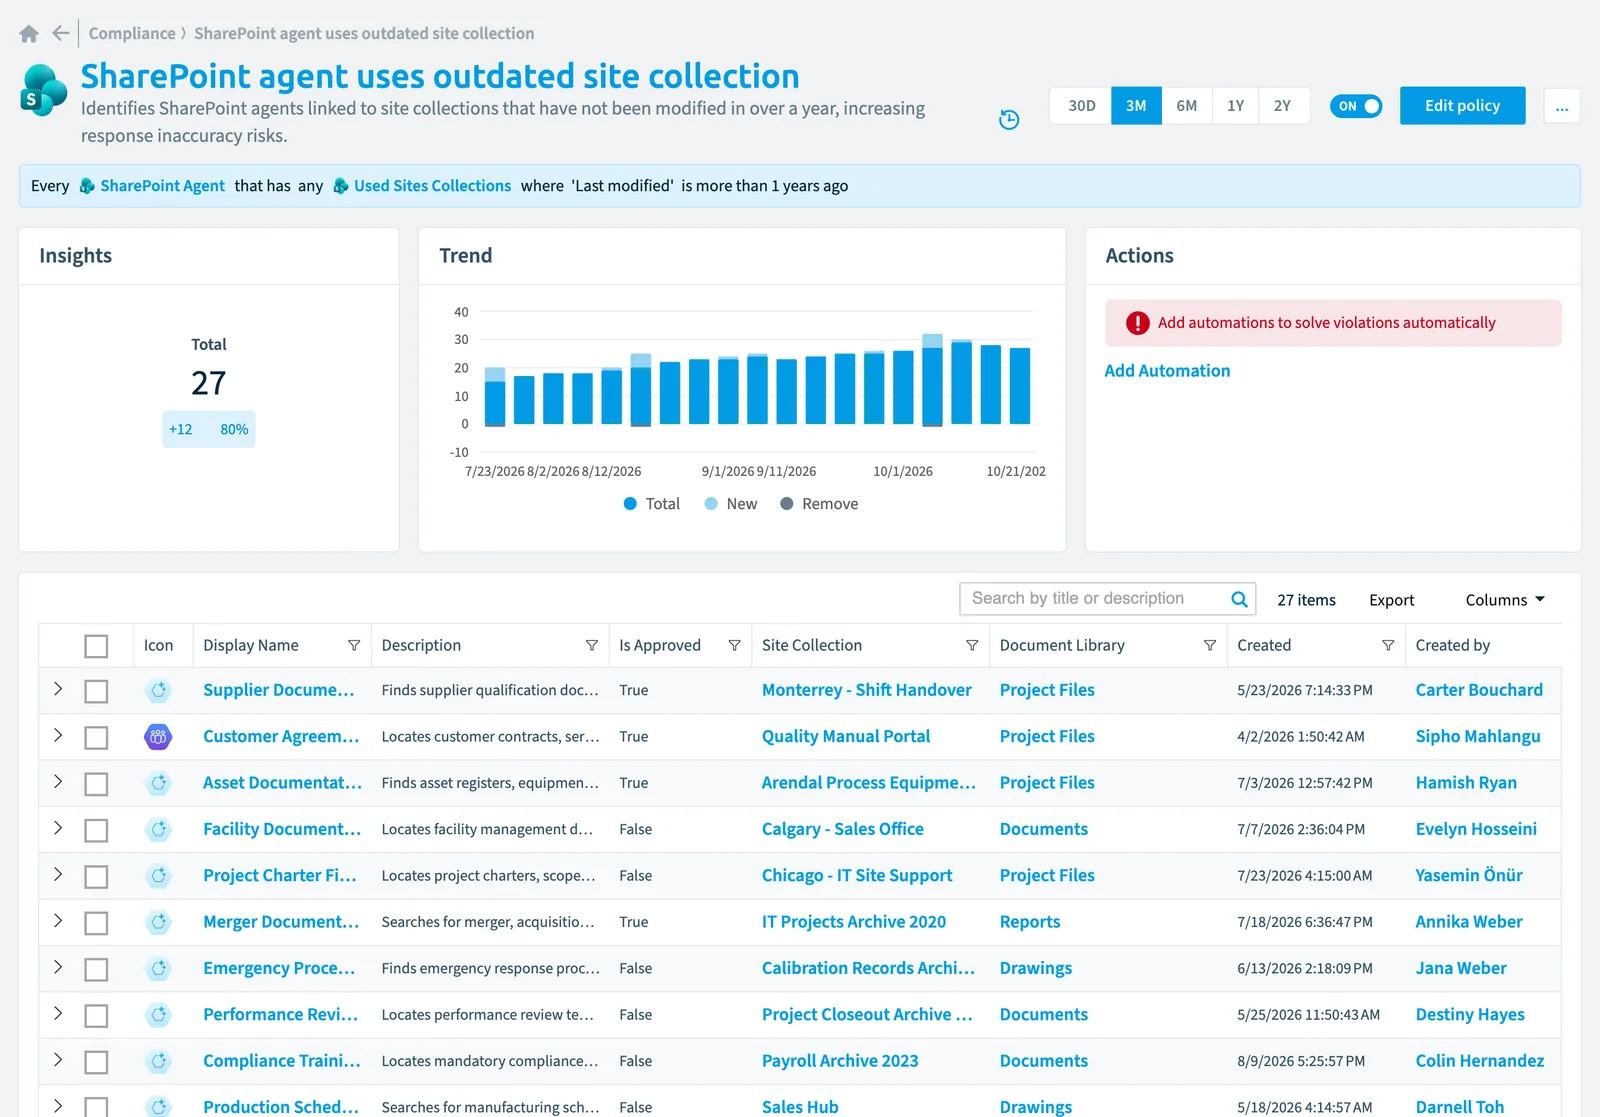Open the Compliance breadcrumb link
The width and height of the screenshot is (1600, 1117).
click(132, 34)
